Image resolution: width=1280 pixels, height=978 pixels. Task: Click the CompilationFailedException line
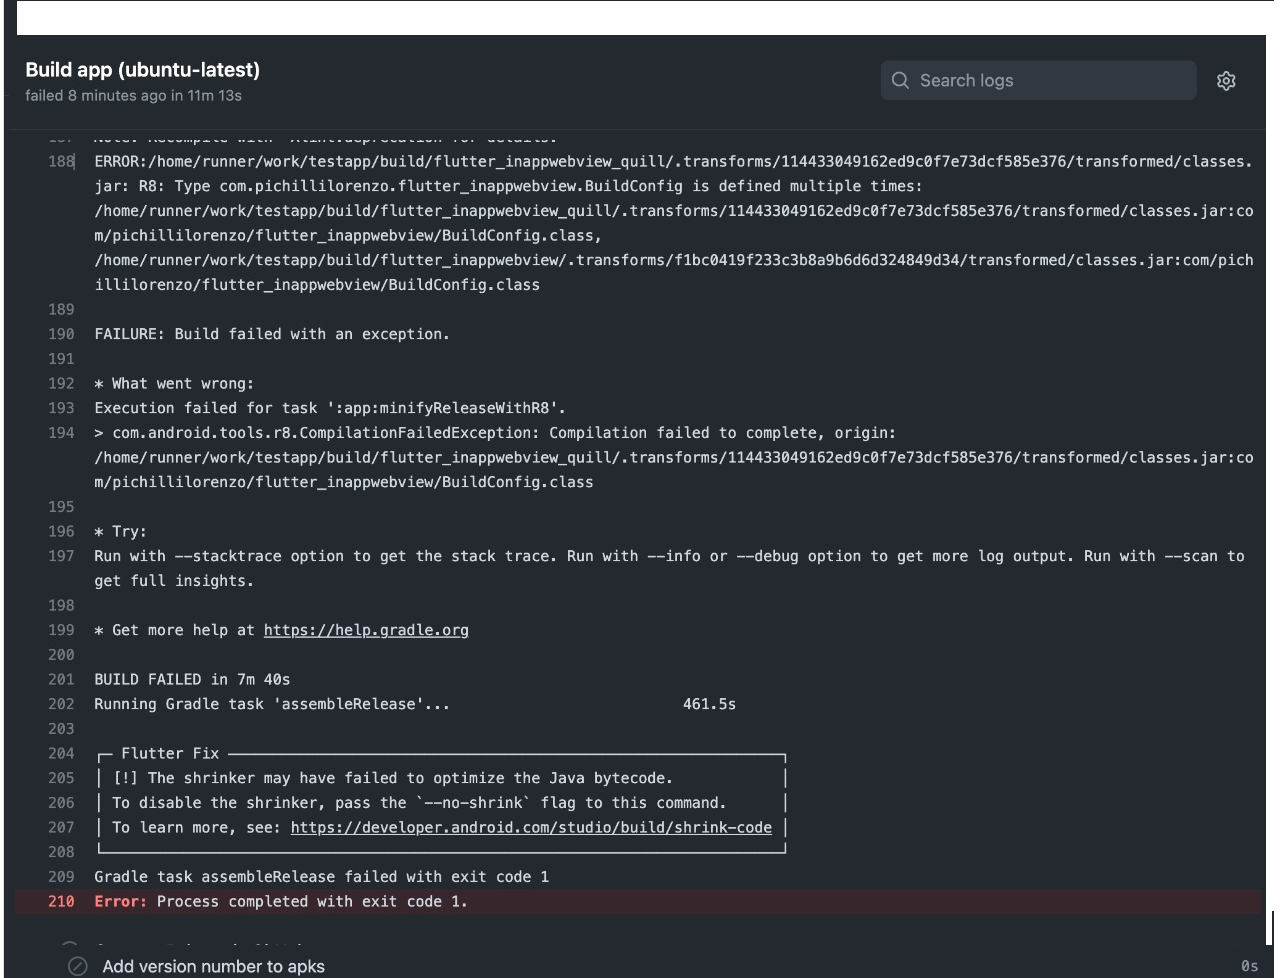pyautogui.click(x=674, y=457)
